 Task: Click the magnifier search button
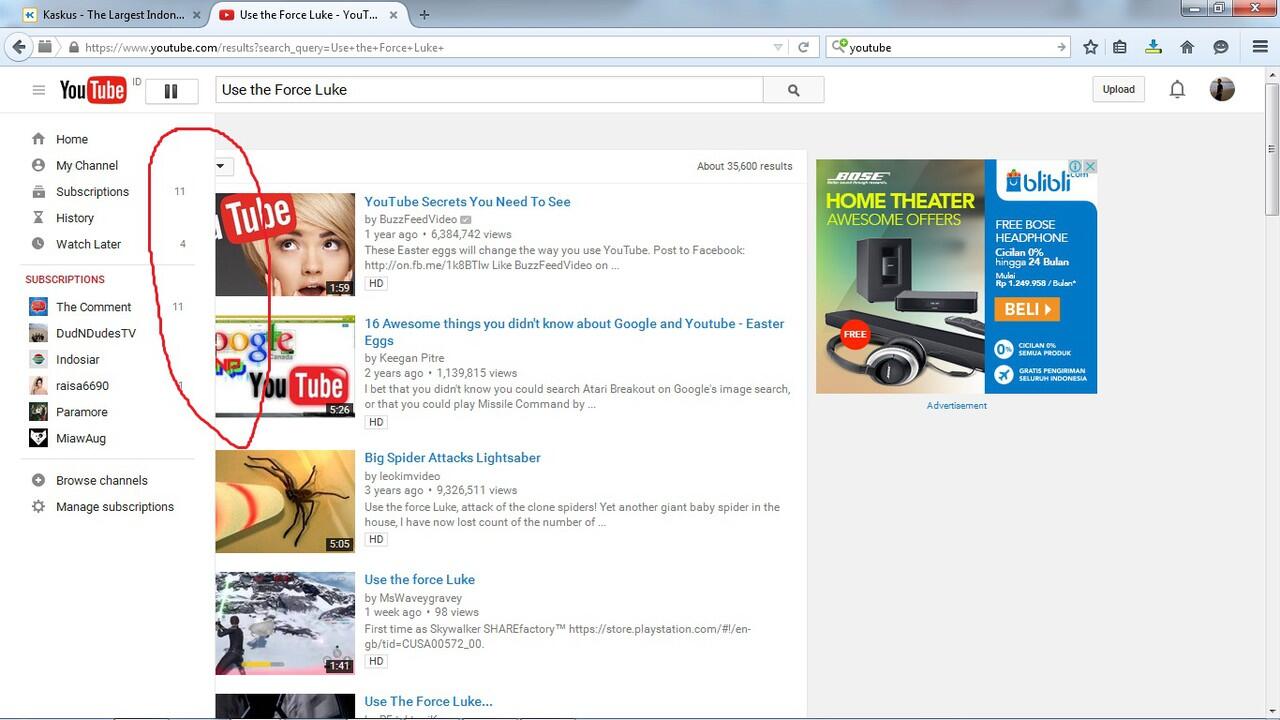793,90
